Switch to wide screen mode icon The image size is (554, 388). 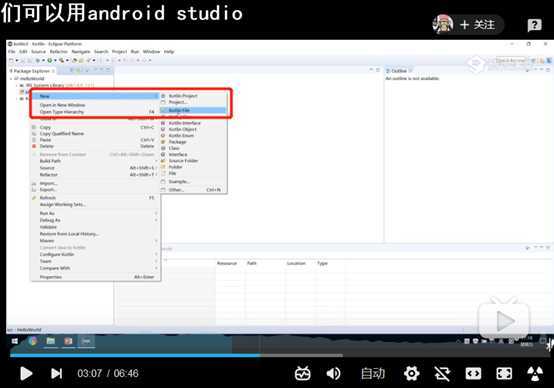(x=473, y=373)
